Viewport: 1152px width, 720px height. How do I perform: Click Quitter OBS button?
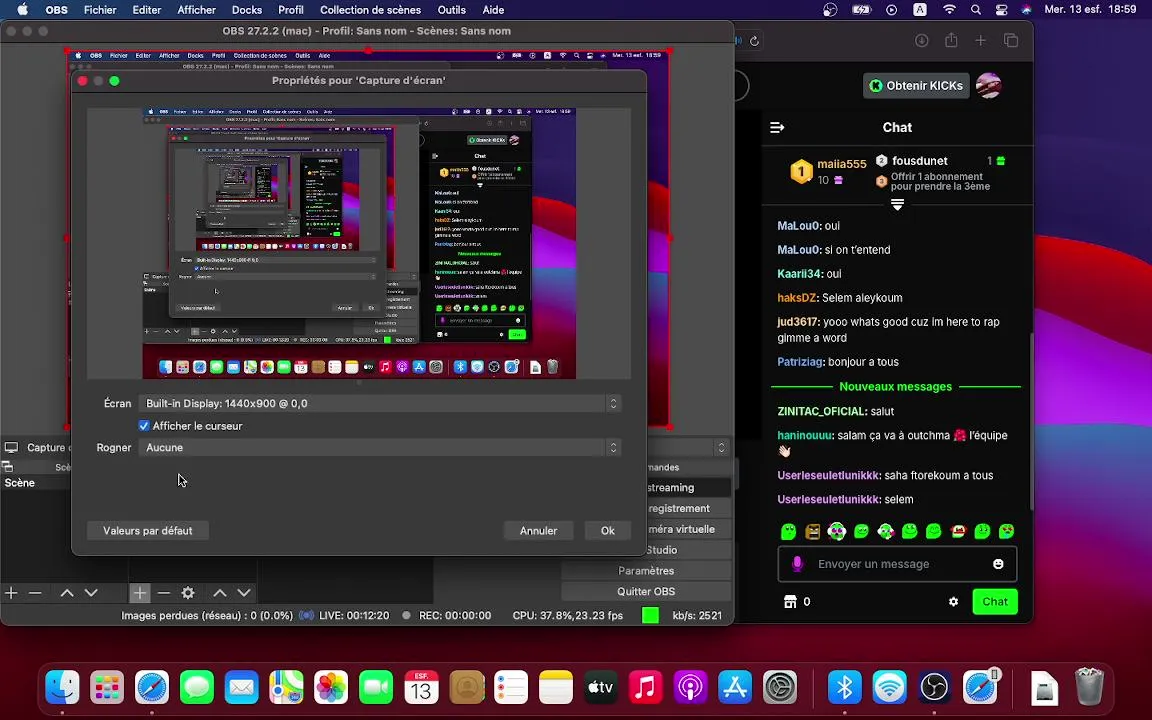[x=646, y=591]
